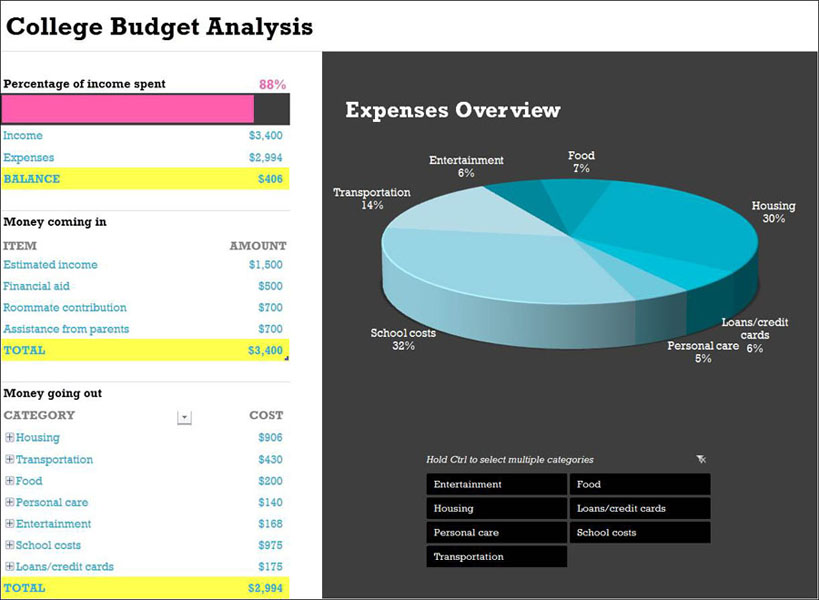Clear the slicer filter icon

tap(701, 459)
